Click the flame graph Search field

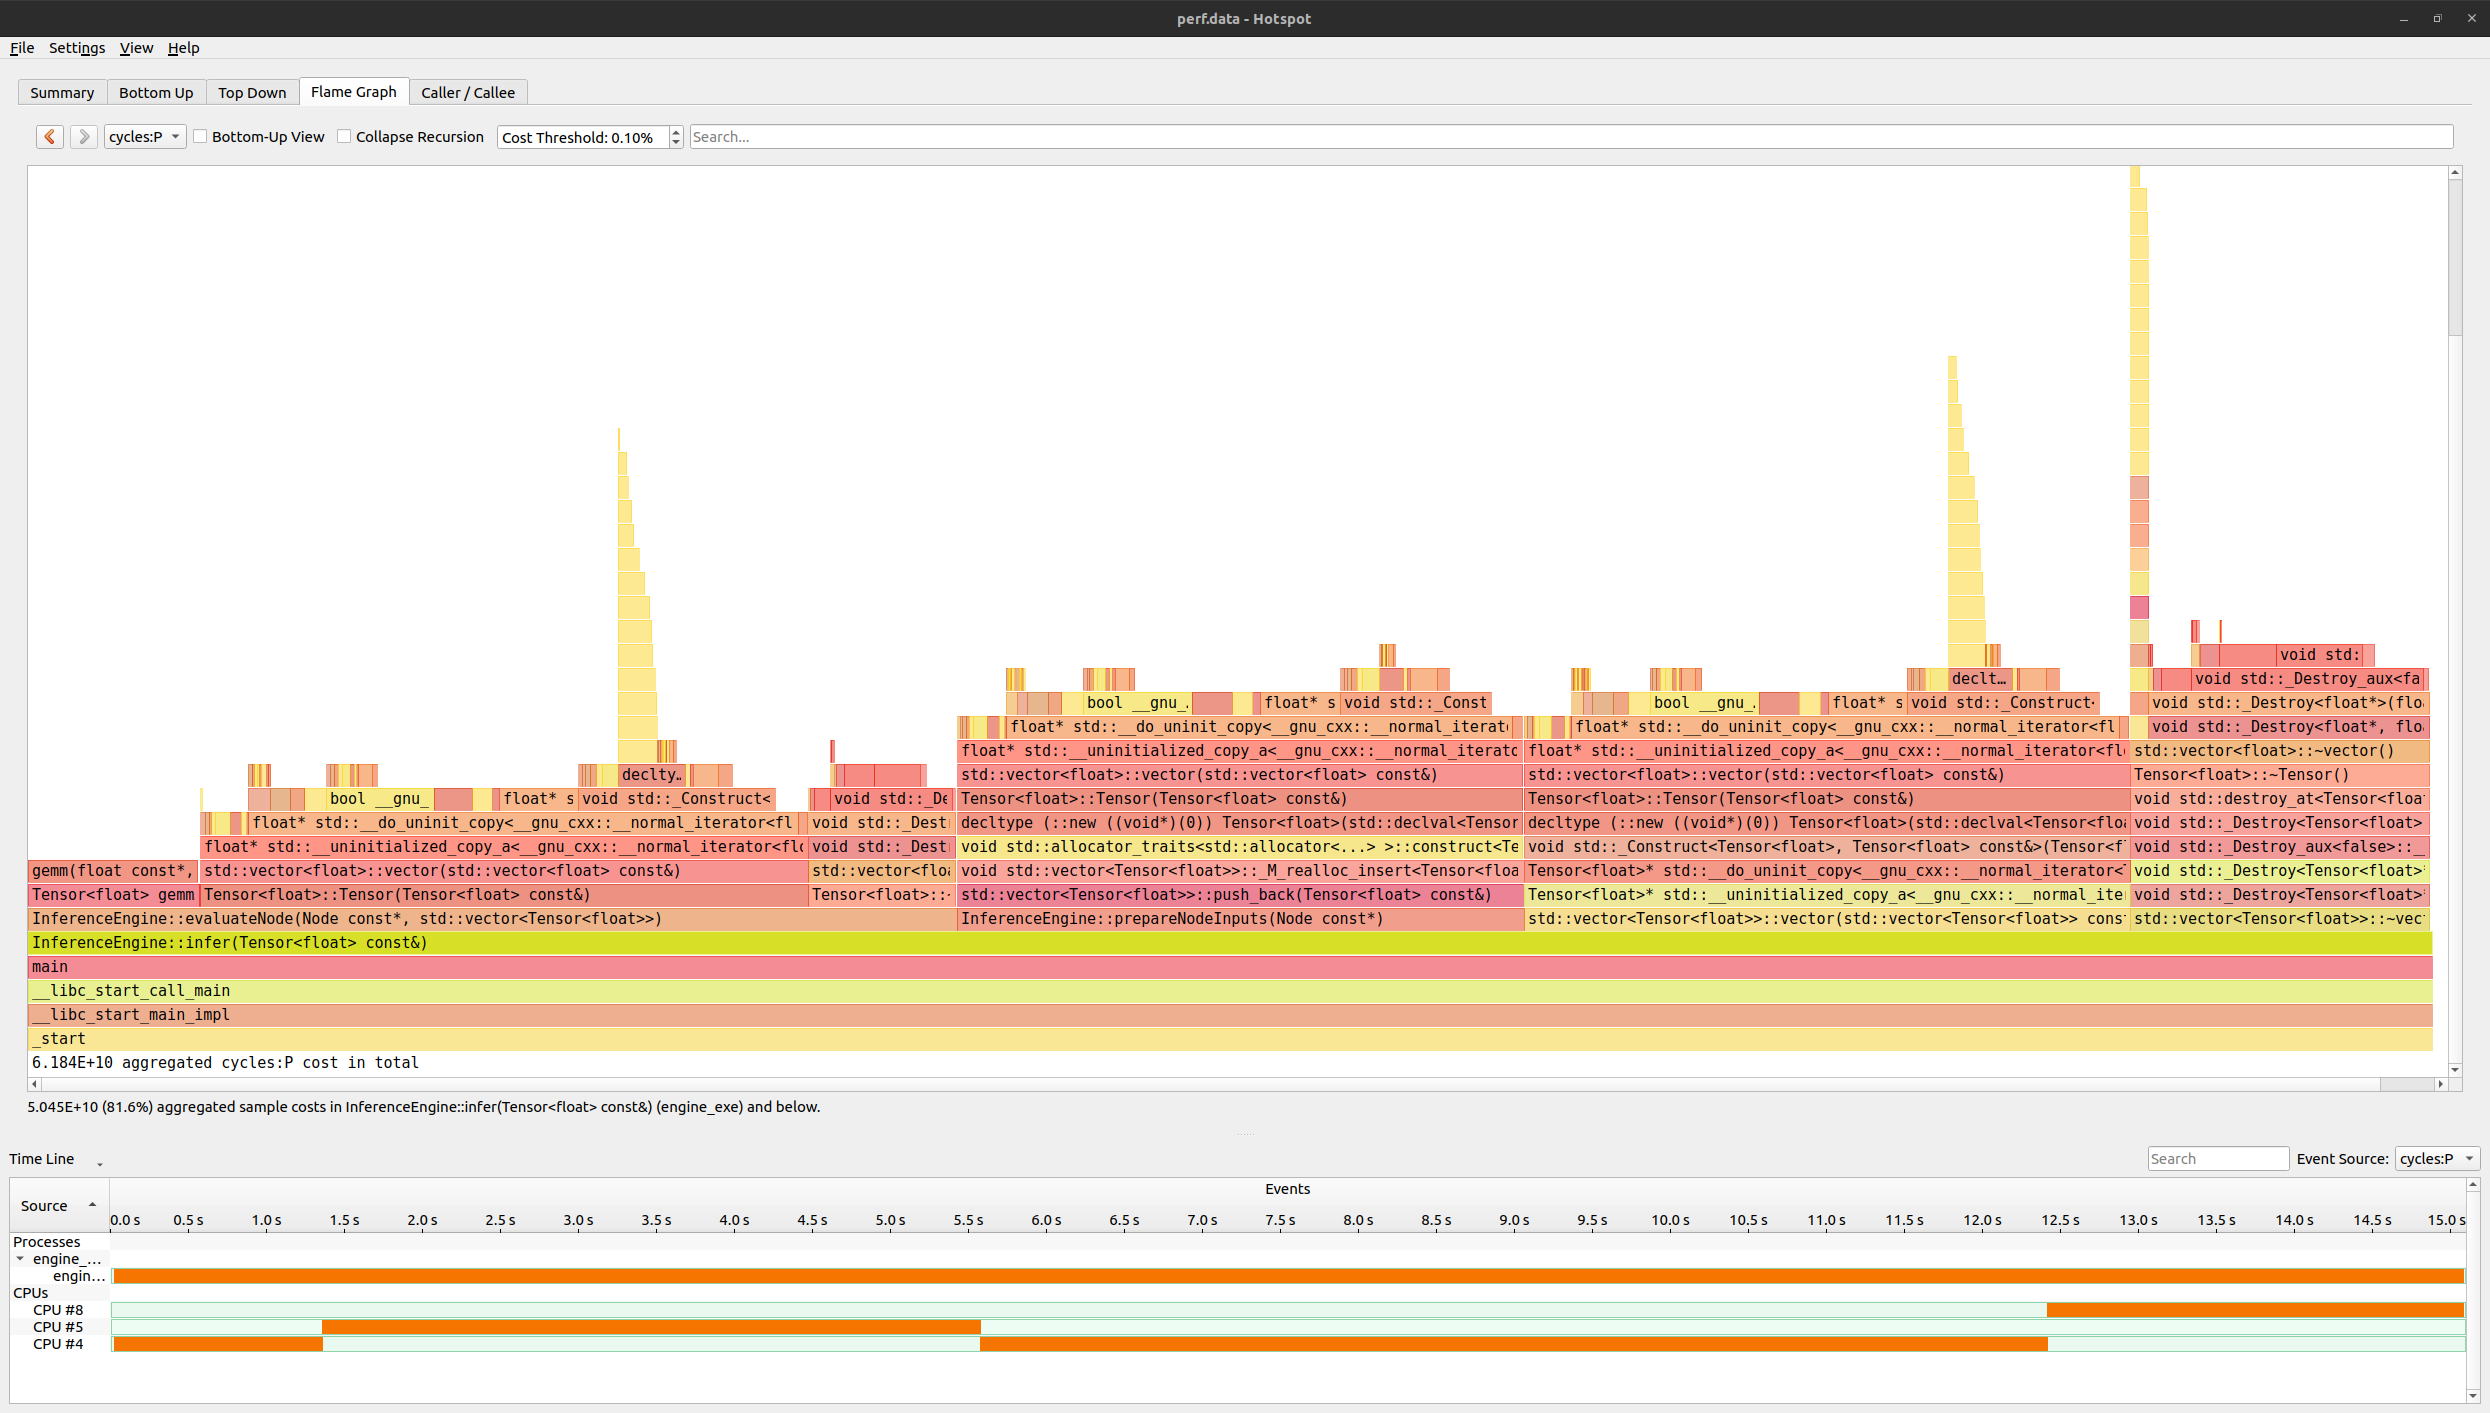point(1571,137)
